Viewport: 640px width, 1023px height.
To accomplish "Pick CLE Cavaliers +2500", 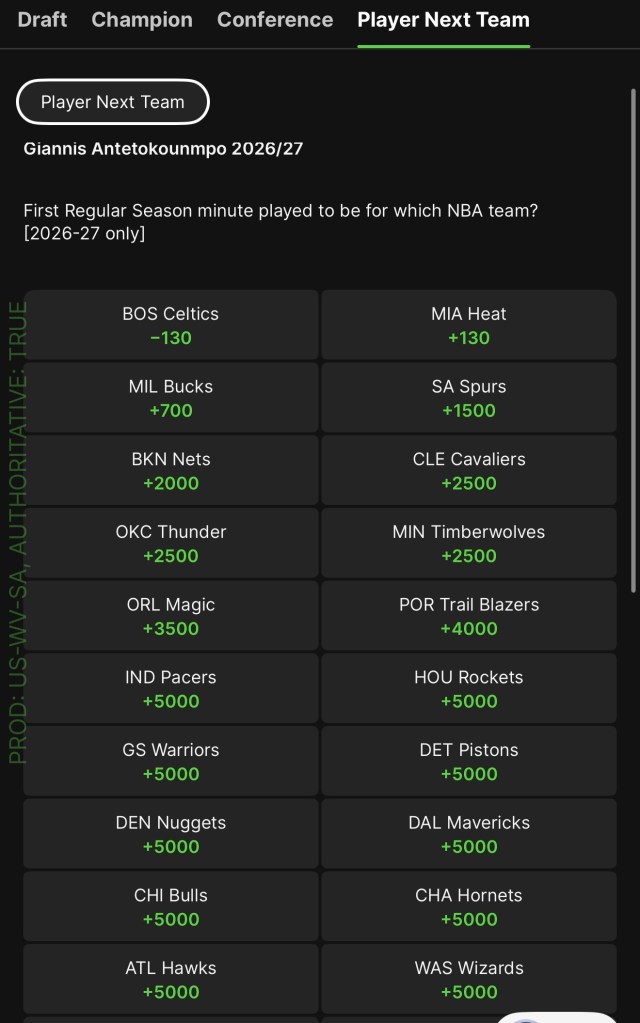I will tap(468, 470).
